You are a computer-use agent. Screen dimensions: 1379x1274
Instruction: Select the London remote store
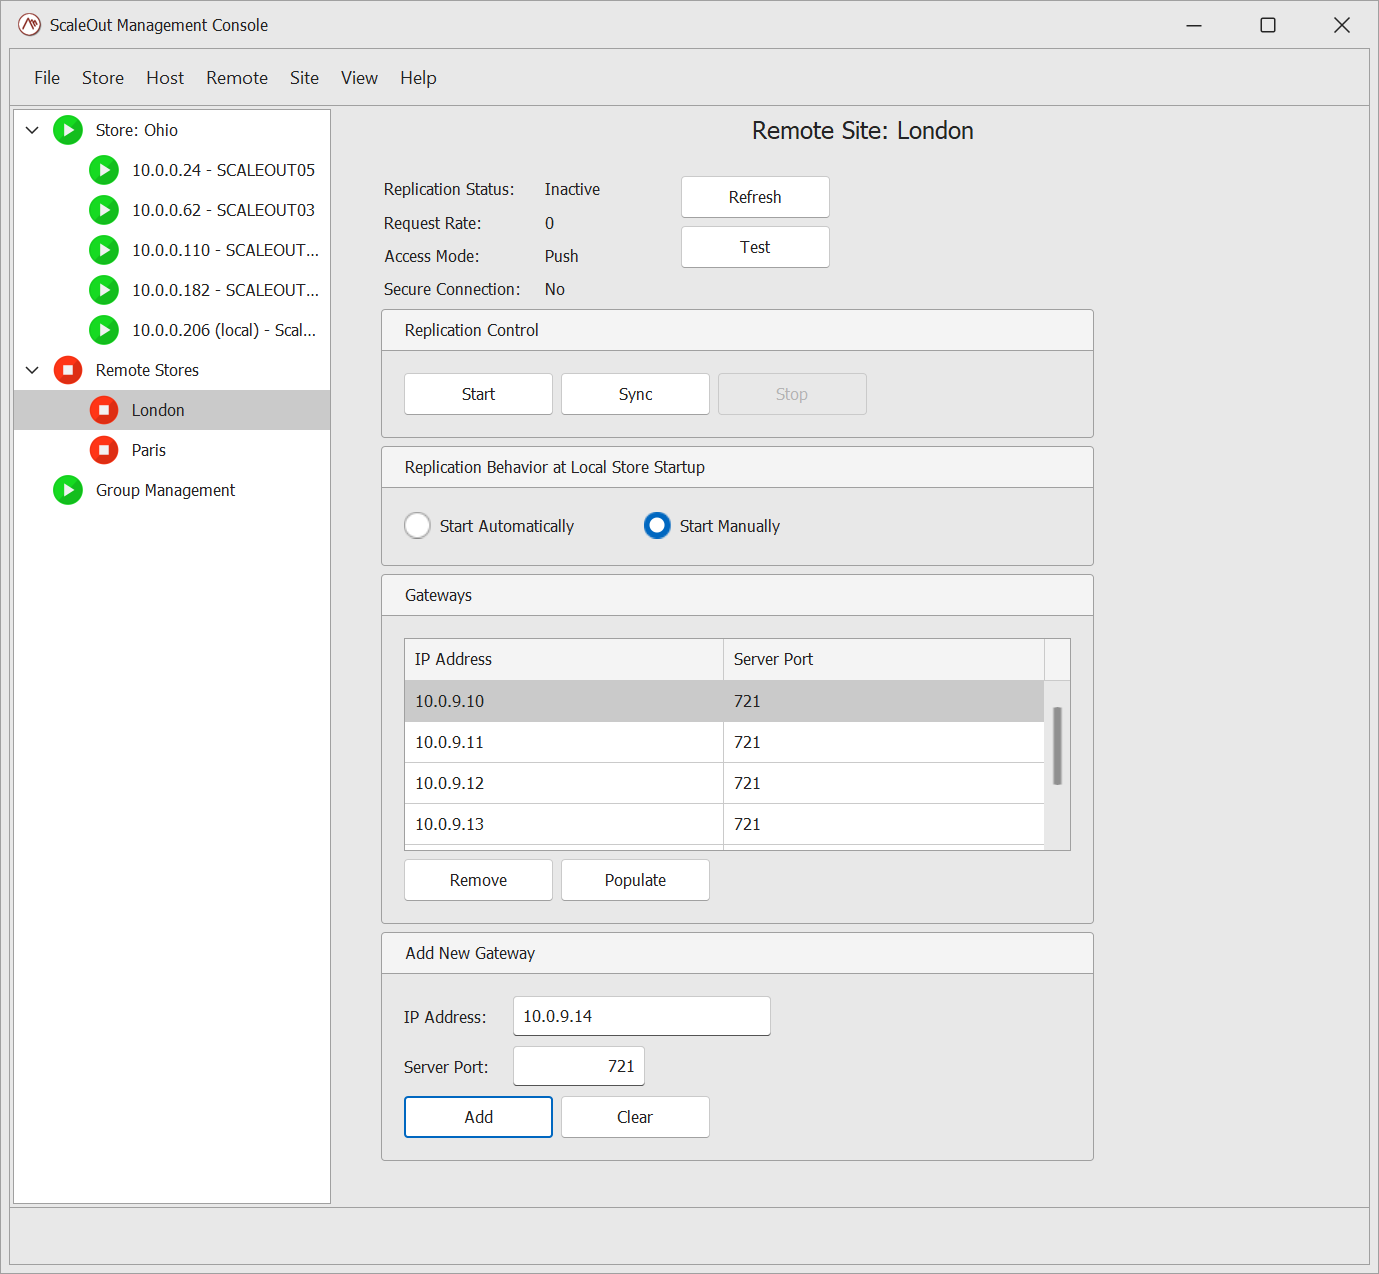[172, 410]
